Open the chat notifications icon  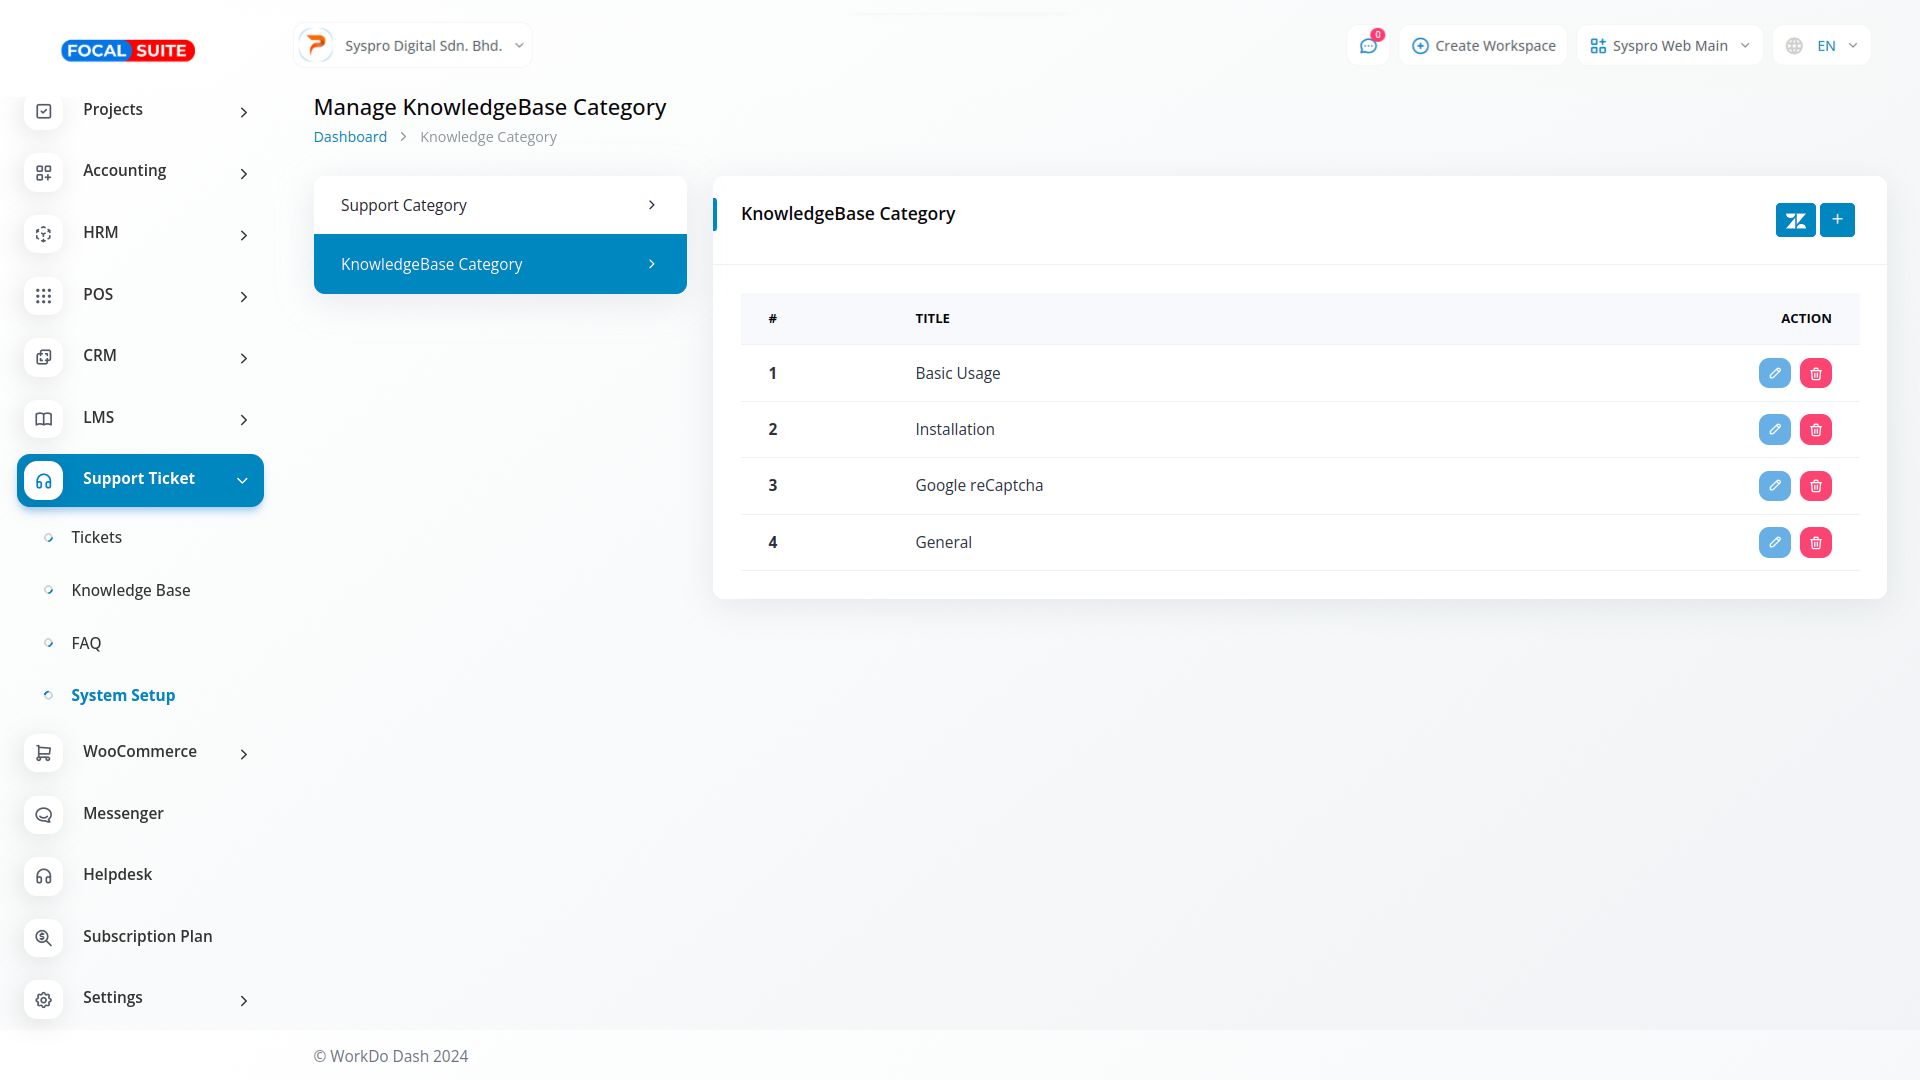coord(1368,46)
